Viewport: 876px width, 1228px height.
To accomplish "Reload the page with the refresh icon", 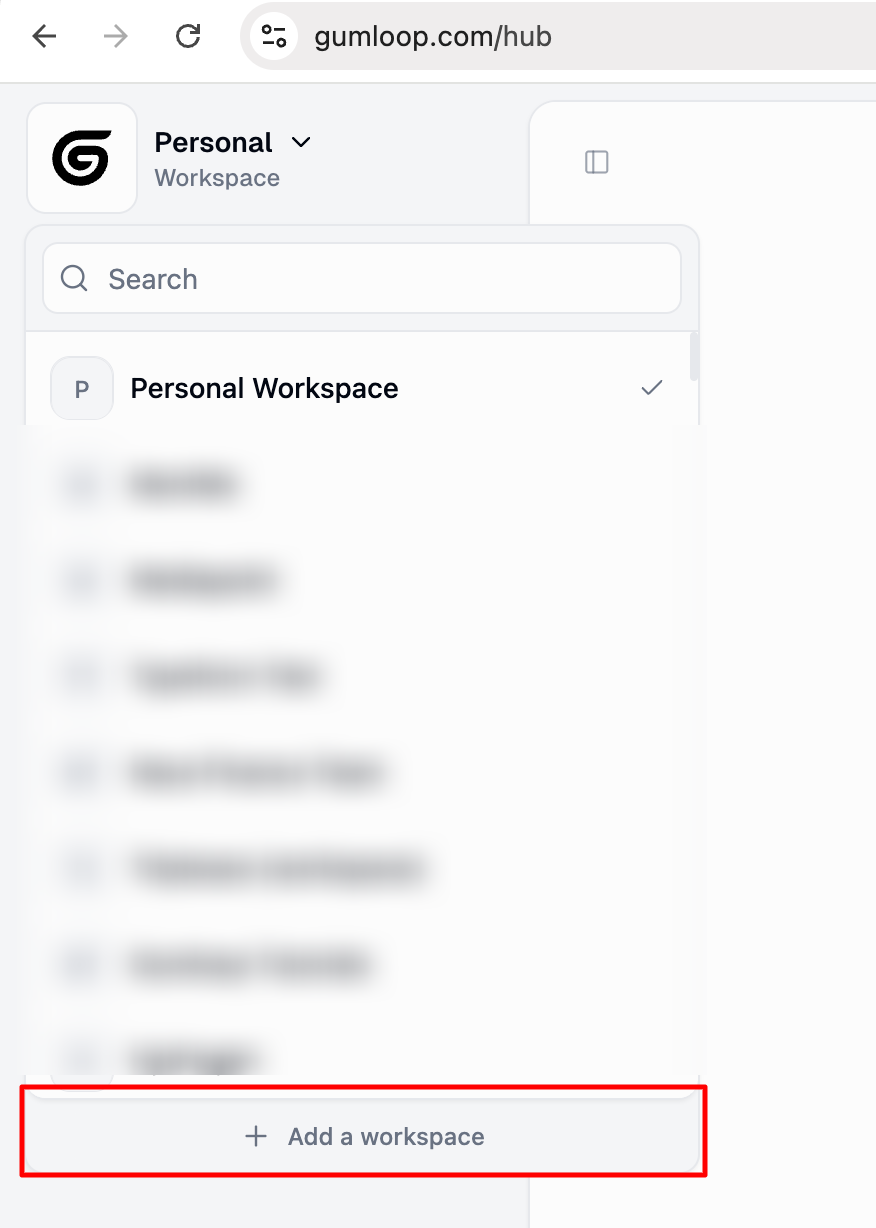I will (x=188, y=36).
